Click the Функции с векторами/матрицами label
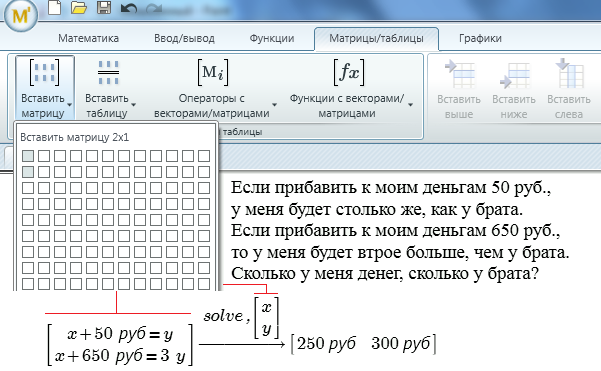601x371 pixels. coord(347,106)
